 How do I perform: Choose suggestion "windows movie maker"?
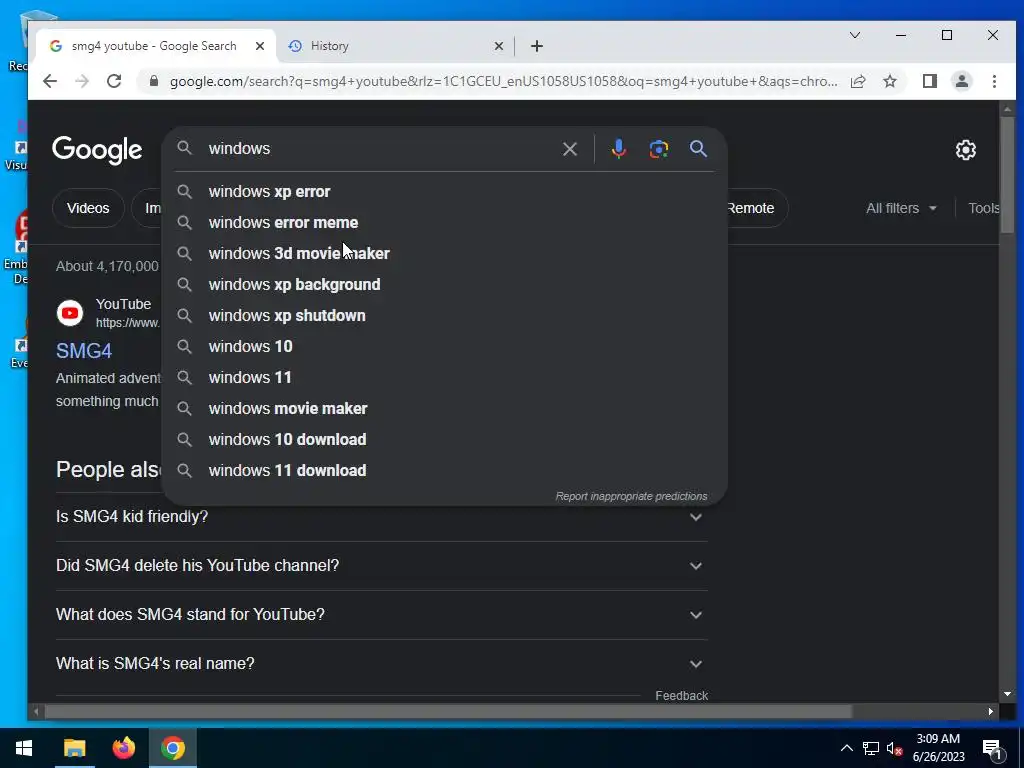click(444, 409)
